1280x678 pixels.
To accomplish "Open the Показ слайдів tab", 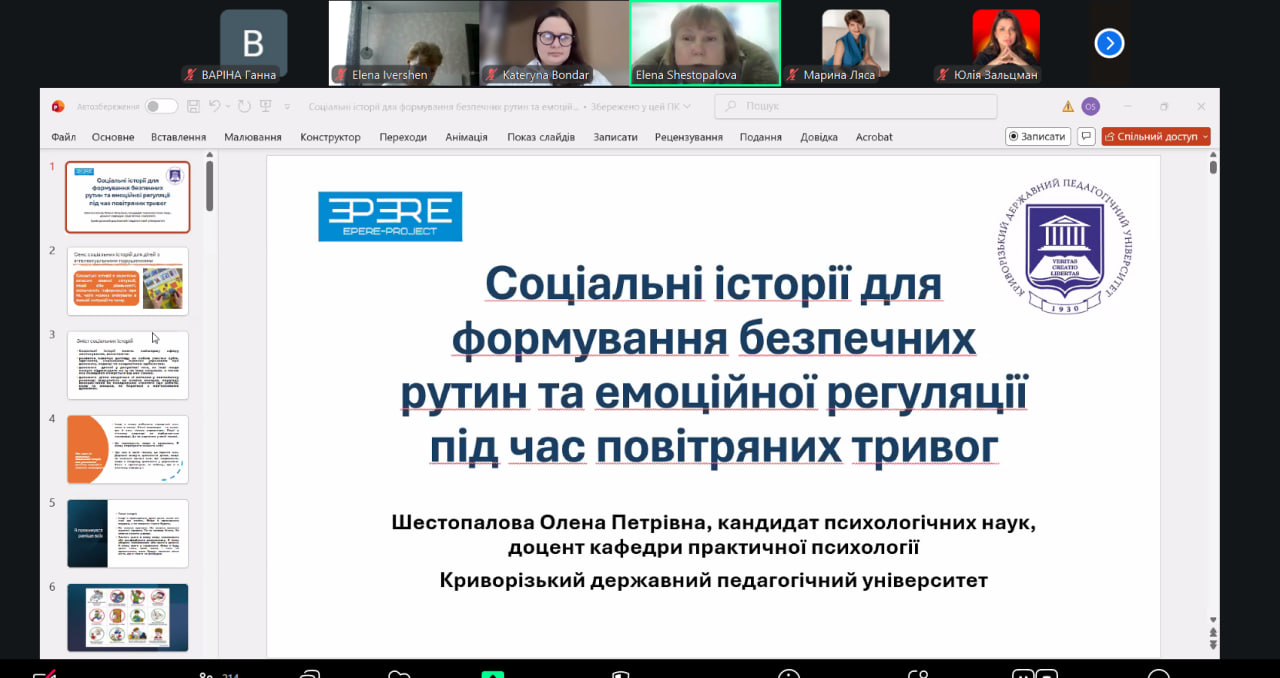I will point(540,137).
